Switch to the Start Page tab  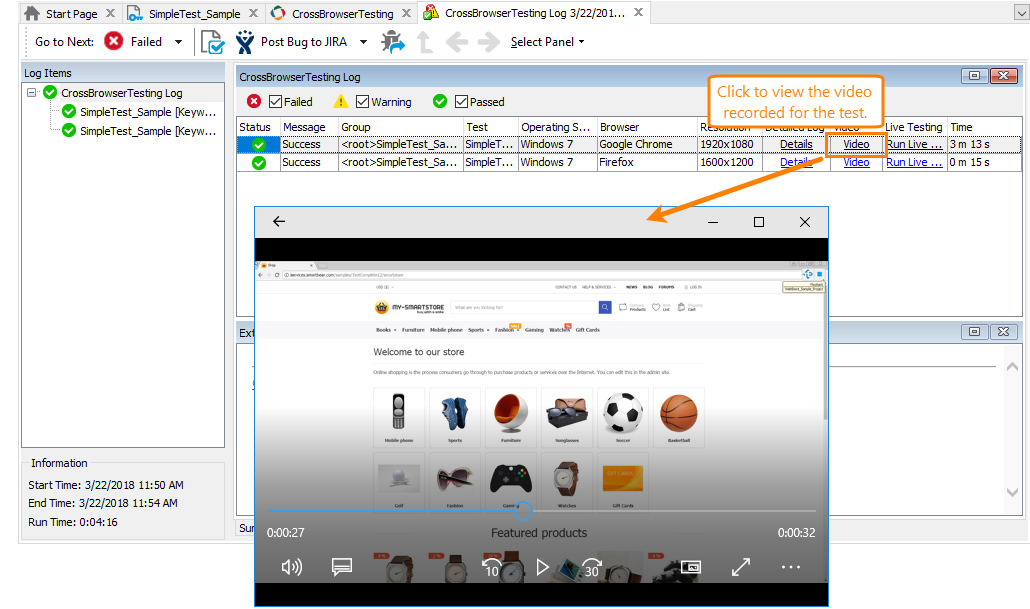coord(71,14)
